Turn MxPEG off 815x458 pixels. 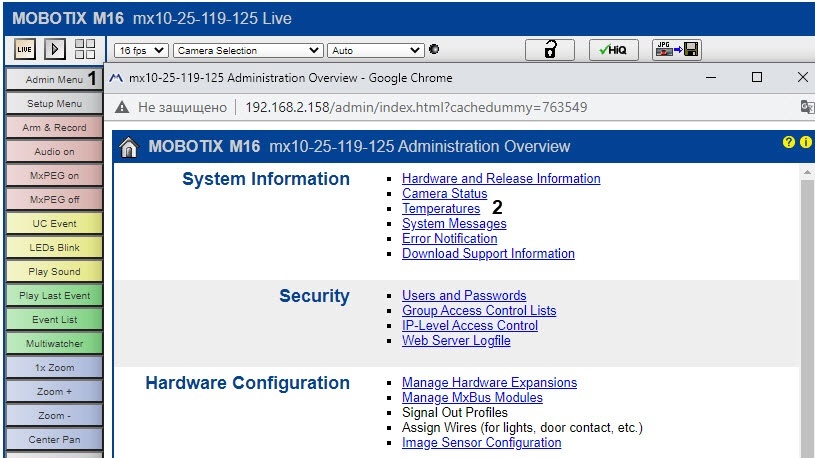(54, 199)
